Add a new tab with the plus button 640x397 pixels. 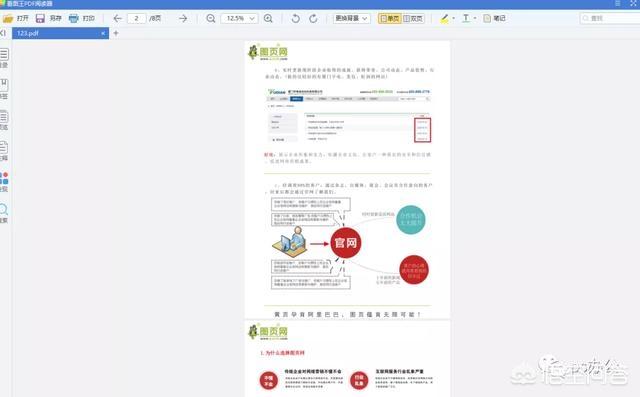(116, 33)
